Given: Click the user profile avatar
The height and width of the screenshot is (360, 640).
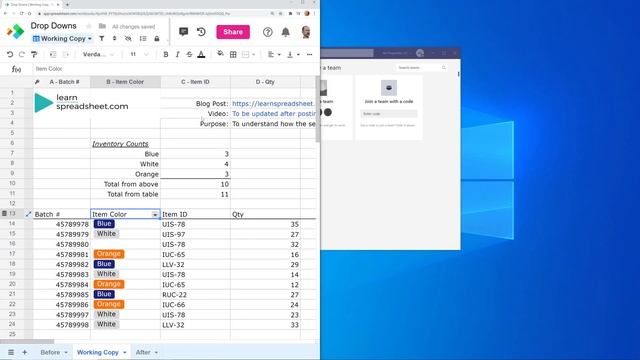Looking at the screenshot, I should 306,32.
